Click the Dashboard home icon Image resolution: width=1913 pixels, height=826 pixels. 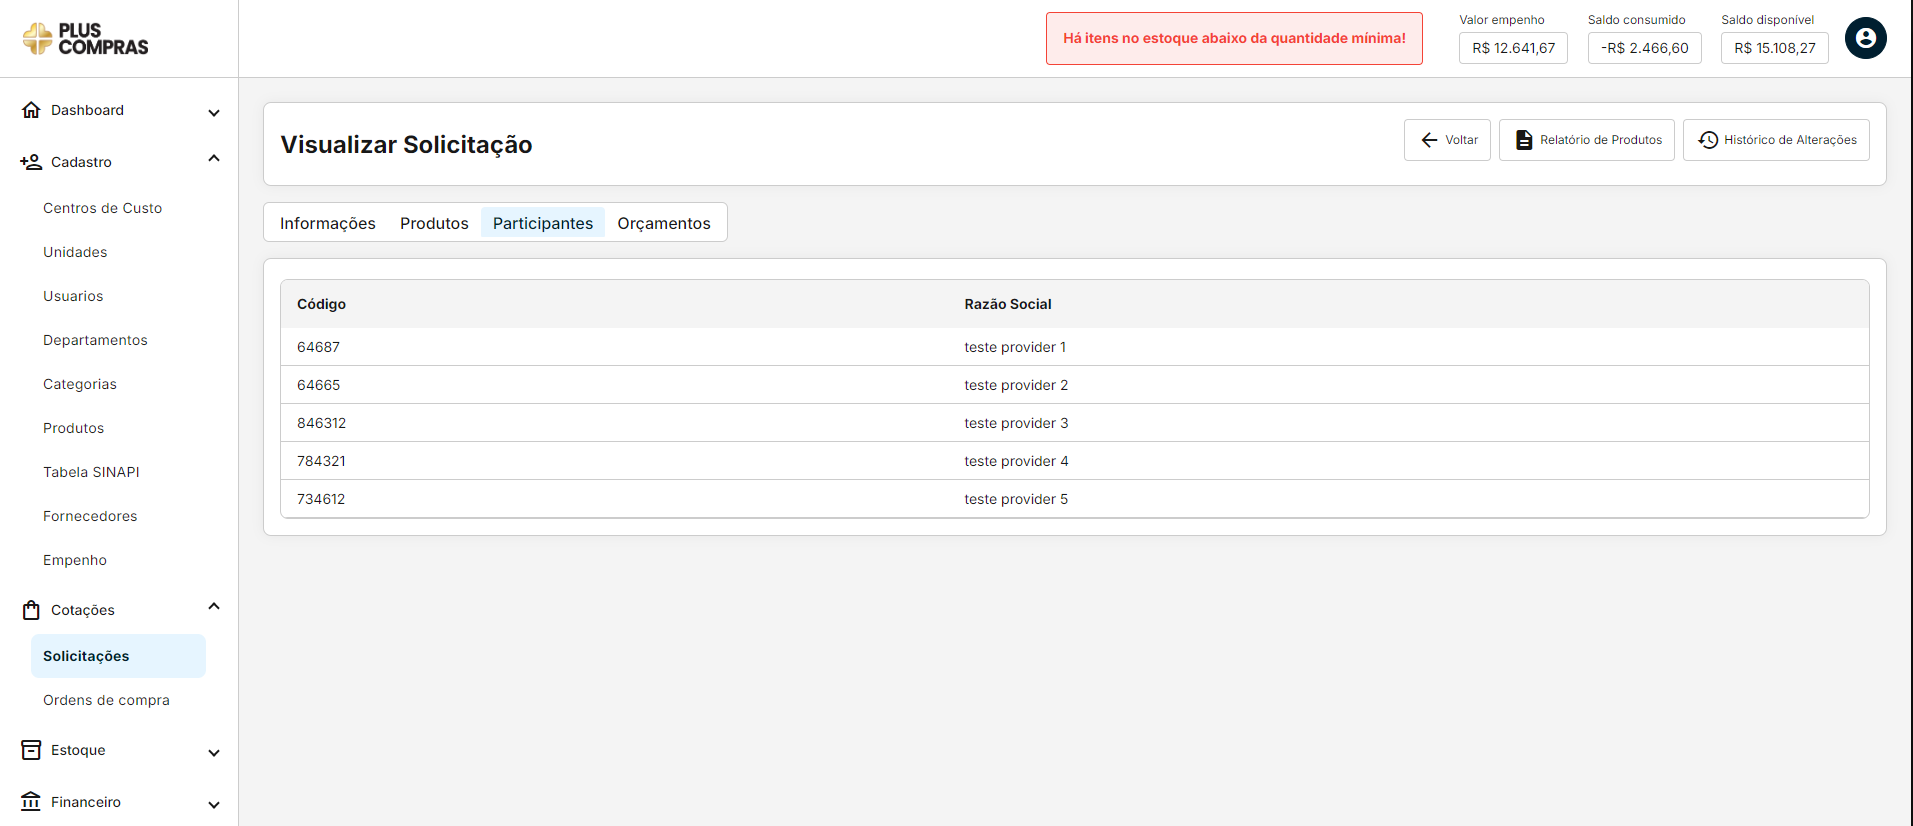pyautogui.click(x=31, y=110)
